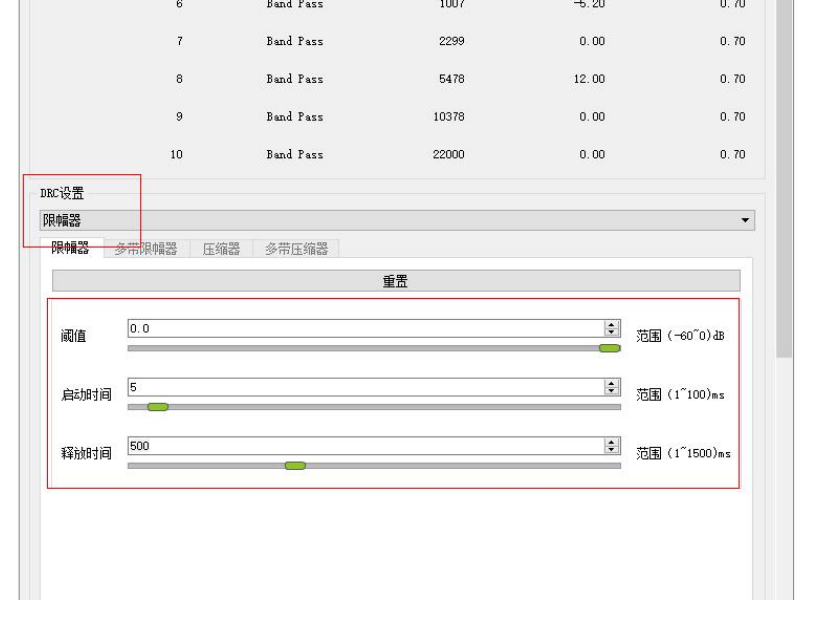
Task: Select Band Pass type in row 8
Action: point(295,79)
